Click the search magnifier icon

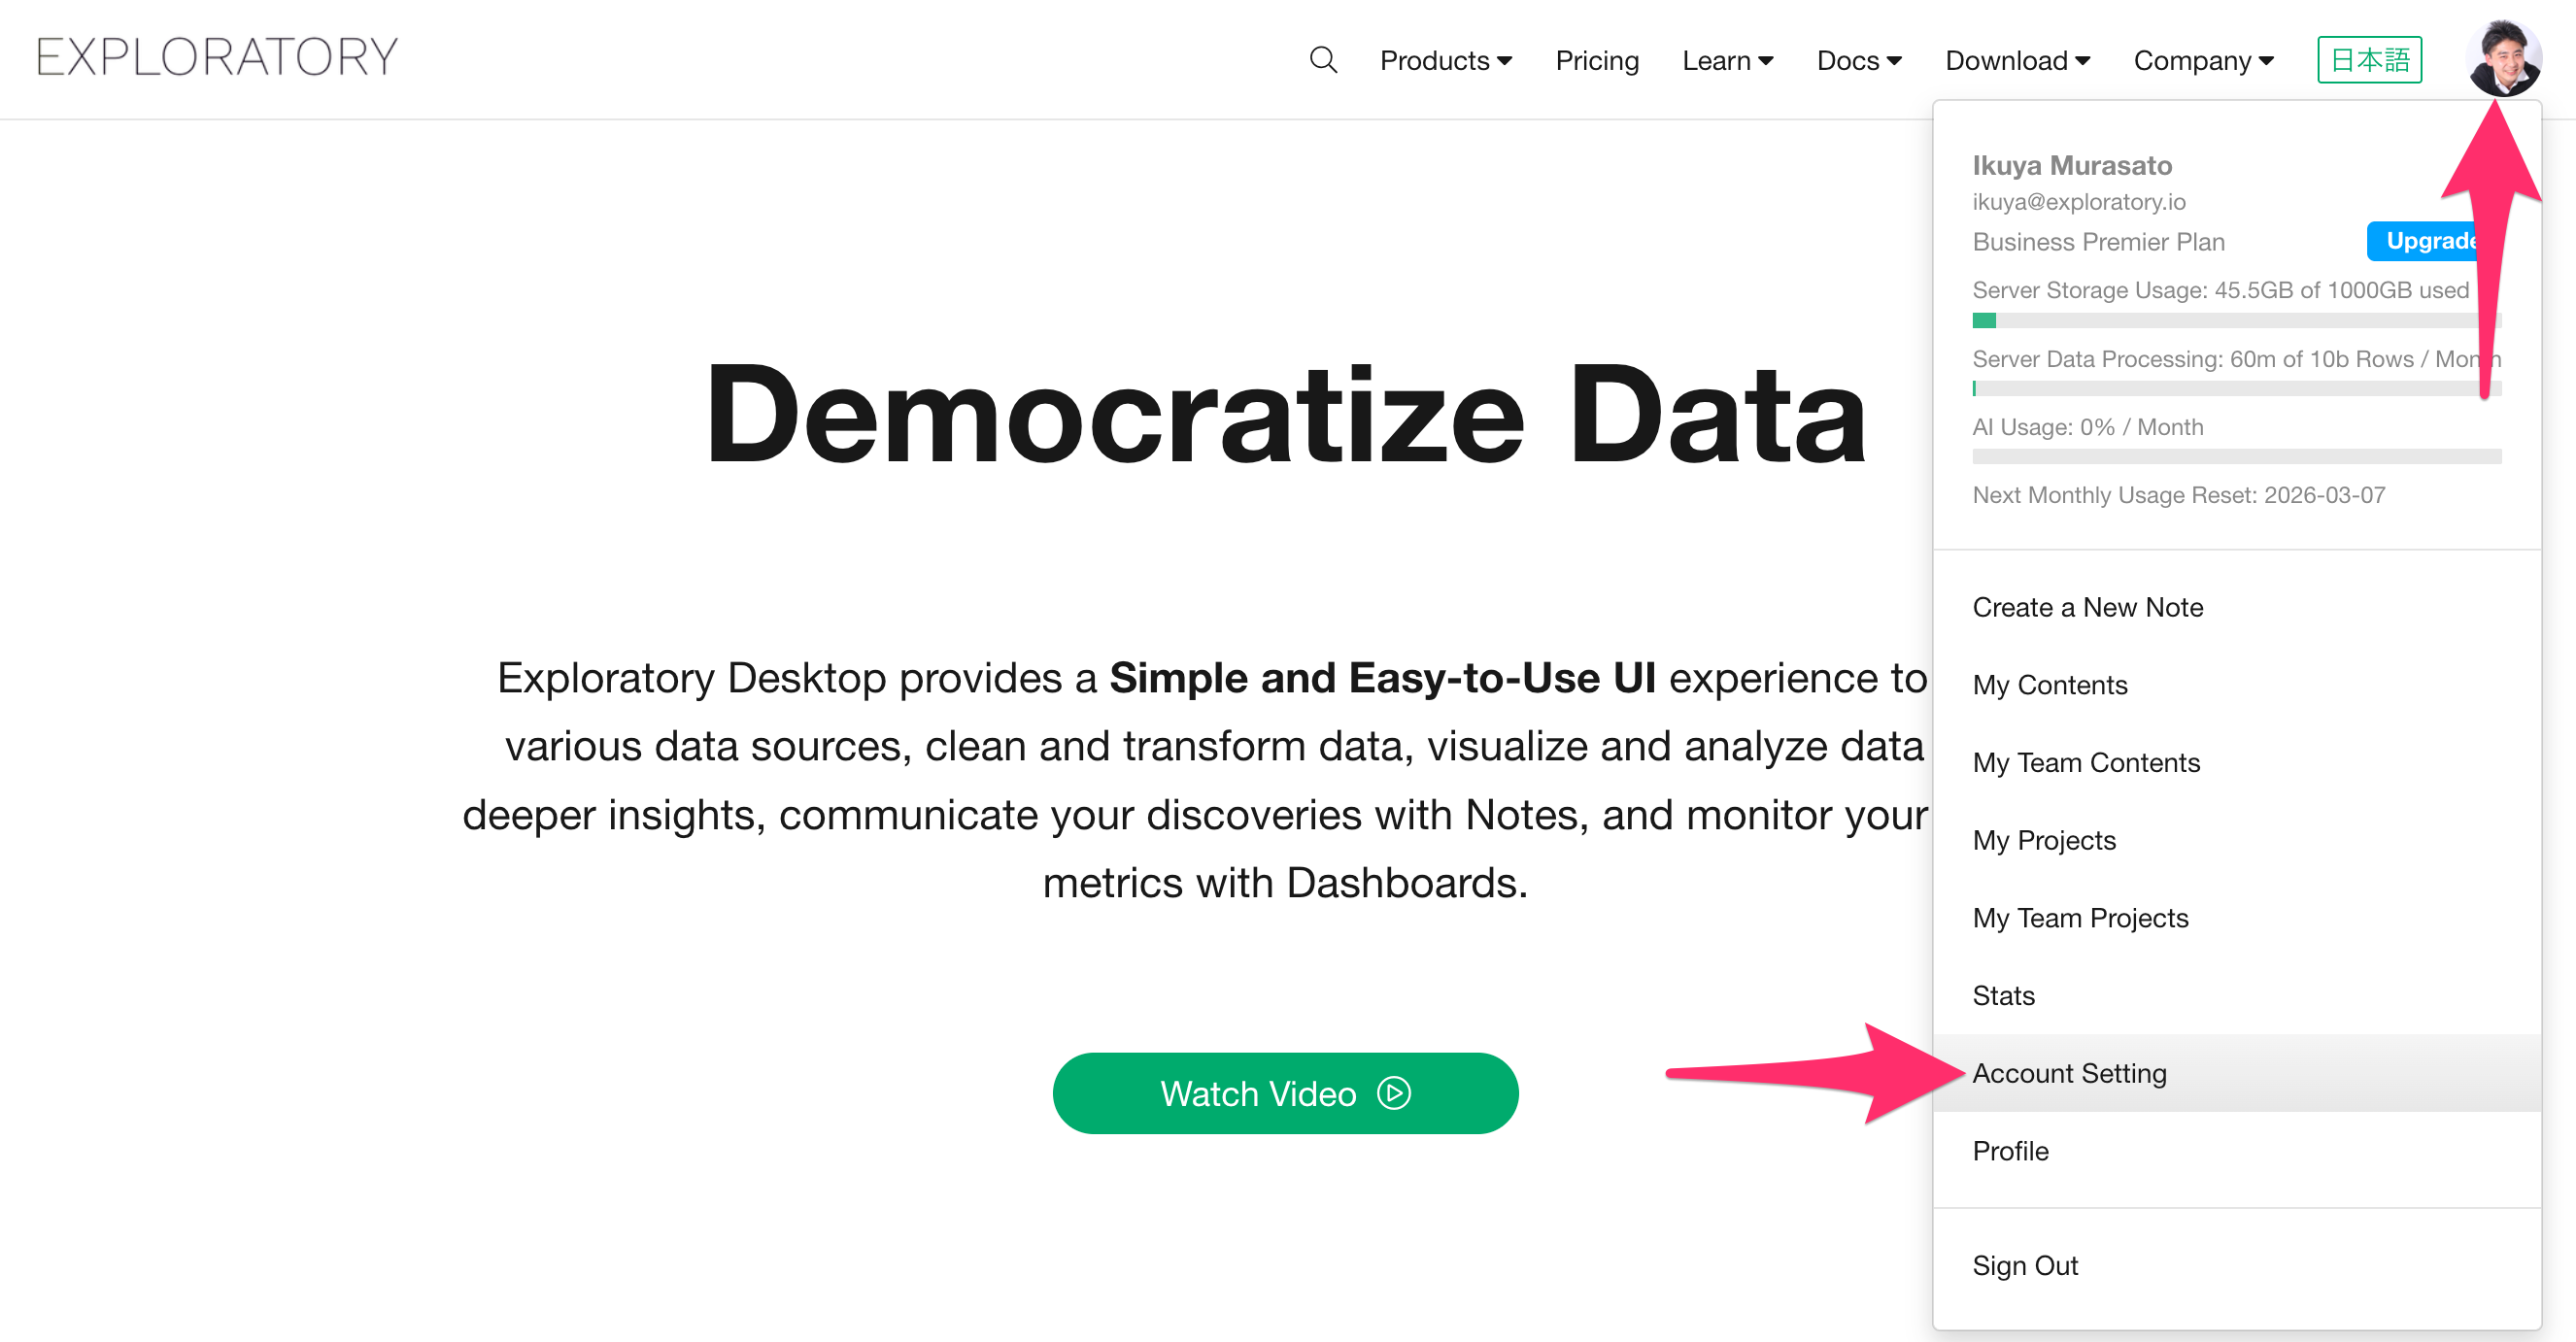pyautogui.click(x=1322, y=60)
